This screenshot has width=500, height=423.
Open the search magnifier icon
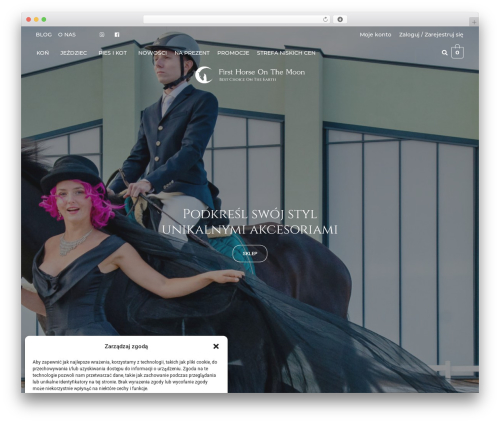444,53
